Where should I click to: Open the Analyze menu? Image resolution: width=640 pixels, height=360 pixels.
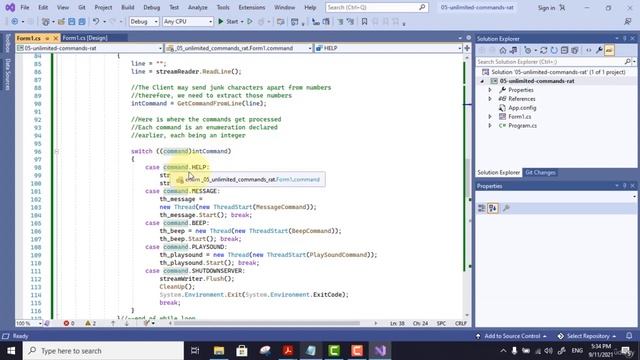198,8
